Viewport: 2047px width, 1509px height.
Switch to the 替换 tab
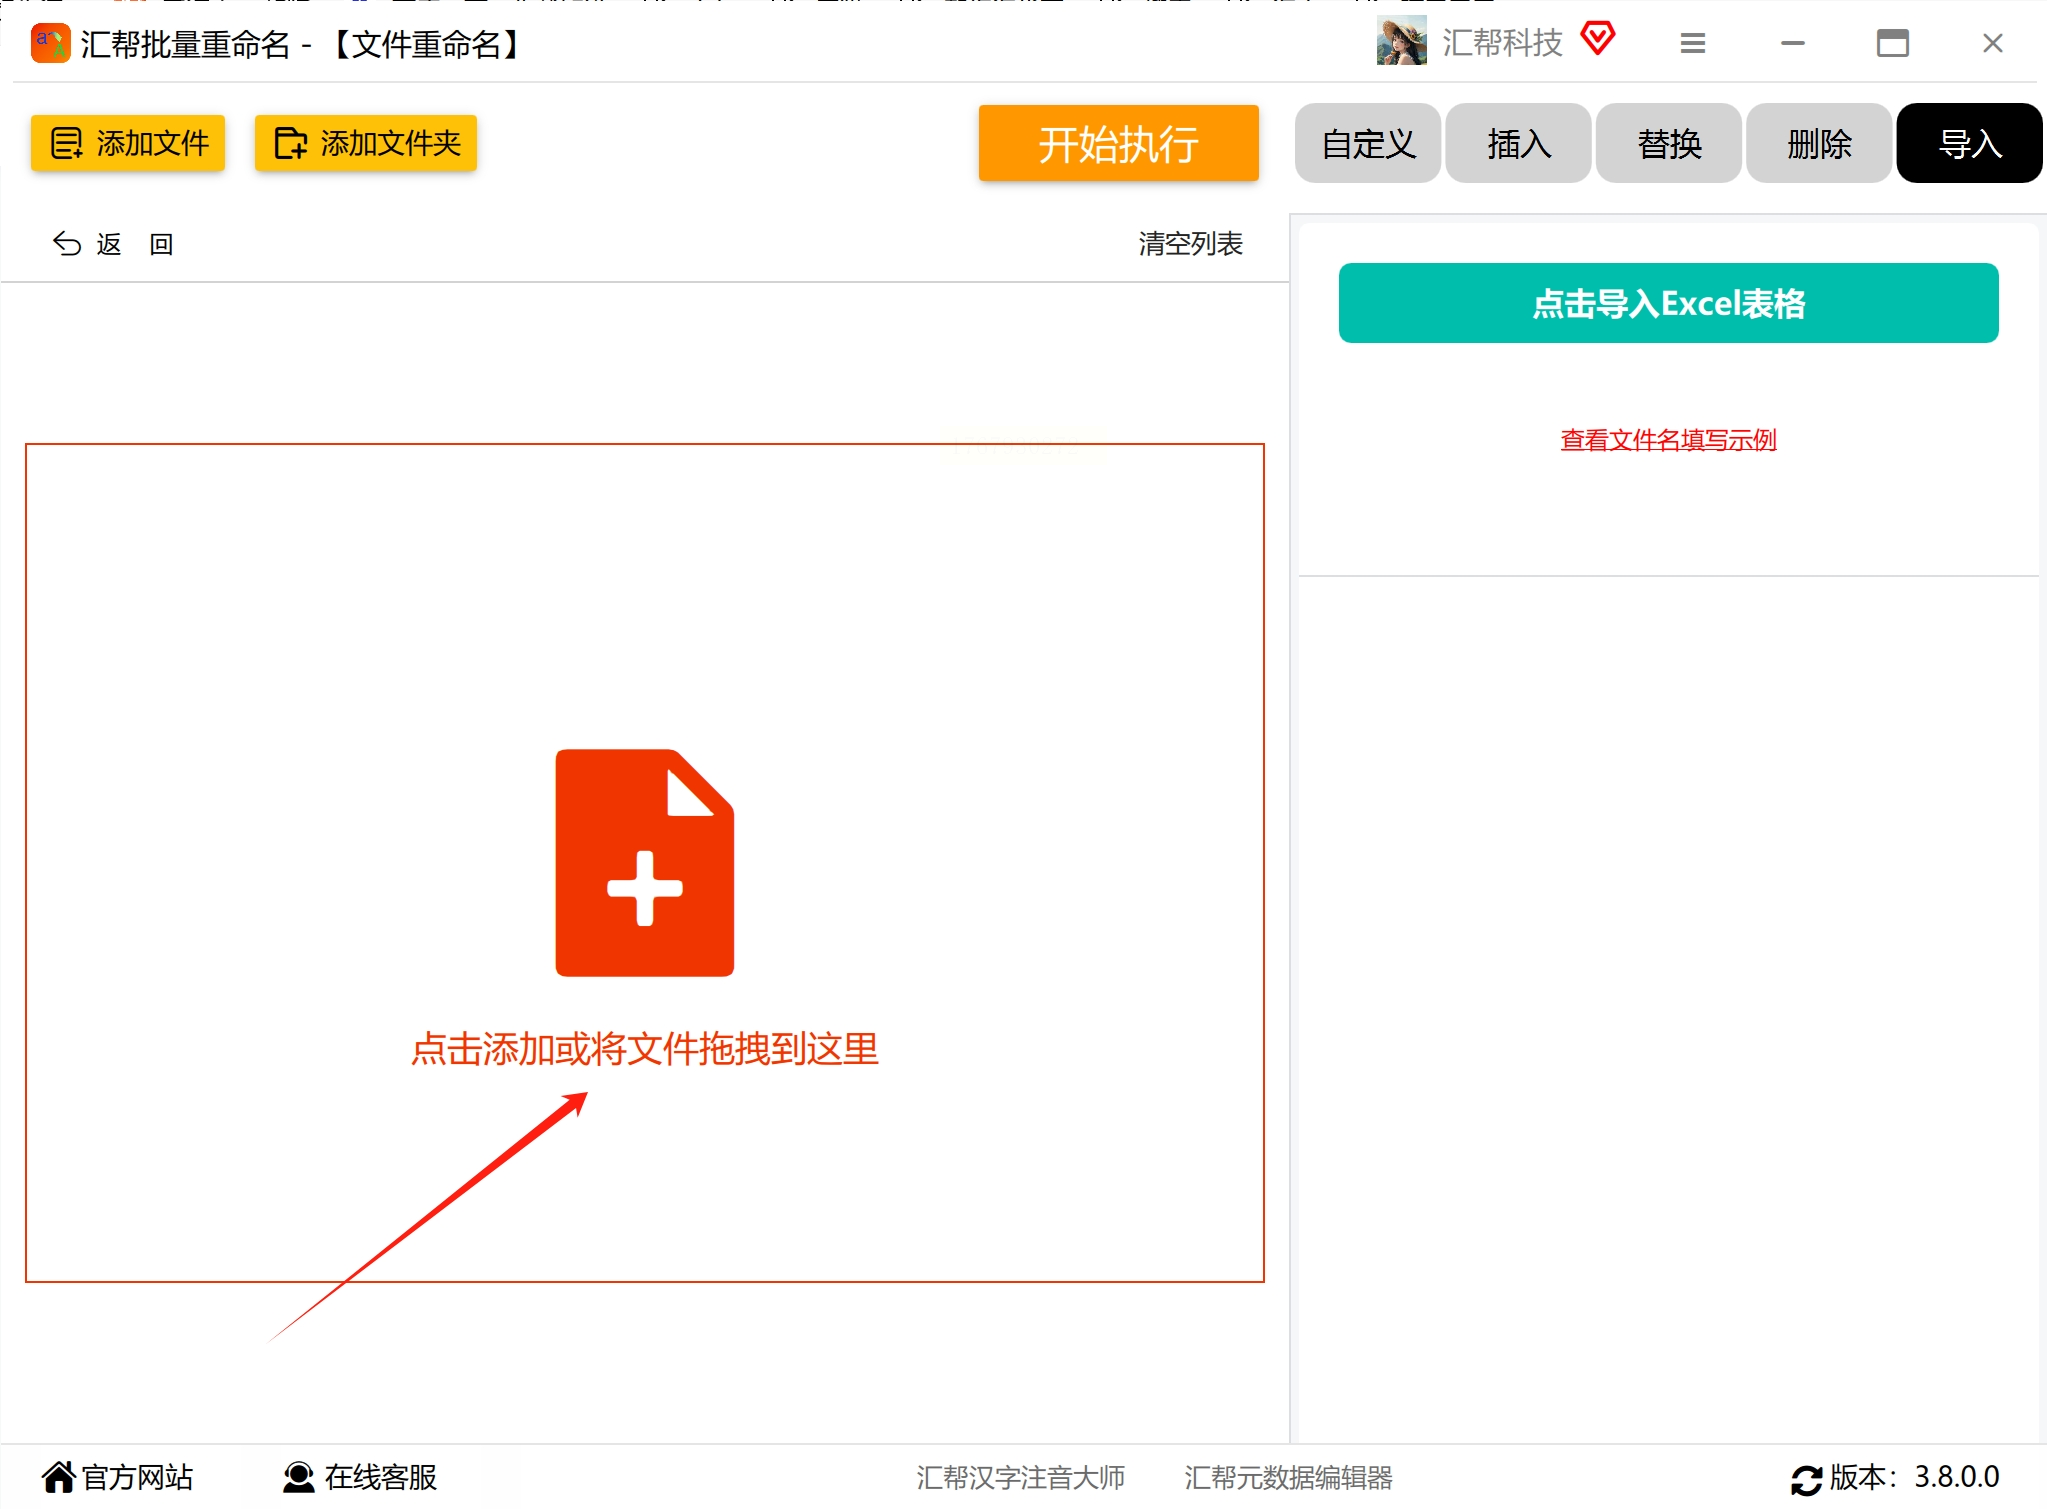pos(1668,144)
